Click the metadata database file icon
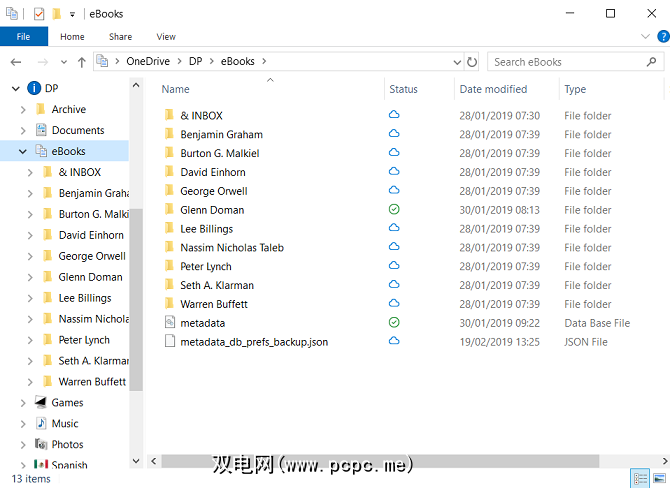 (x=169, y=323)
